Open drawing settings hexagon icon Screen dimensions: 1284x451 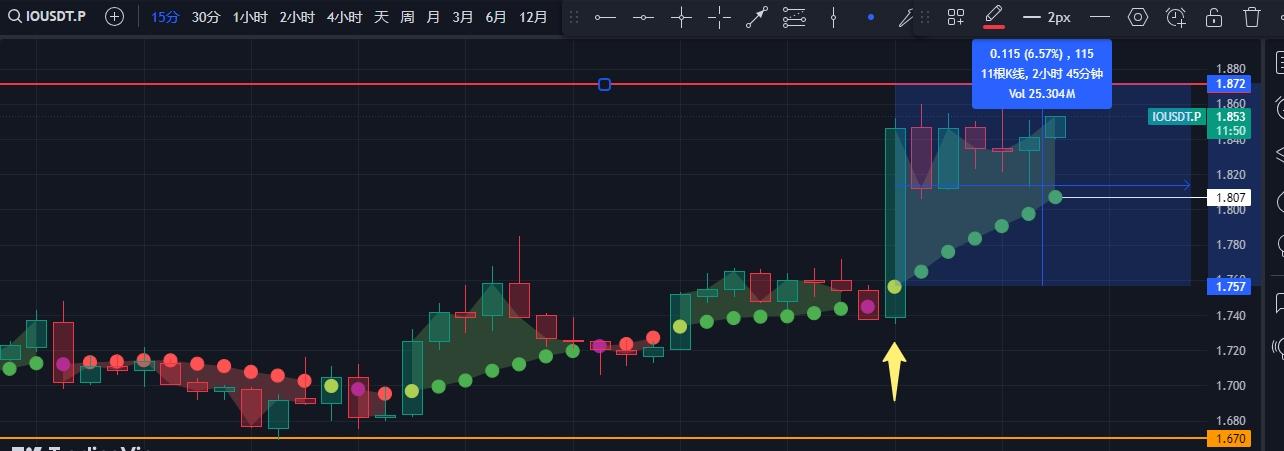point(1138,17)
